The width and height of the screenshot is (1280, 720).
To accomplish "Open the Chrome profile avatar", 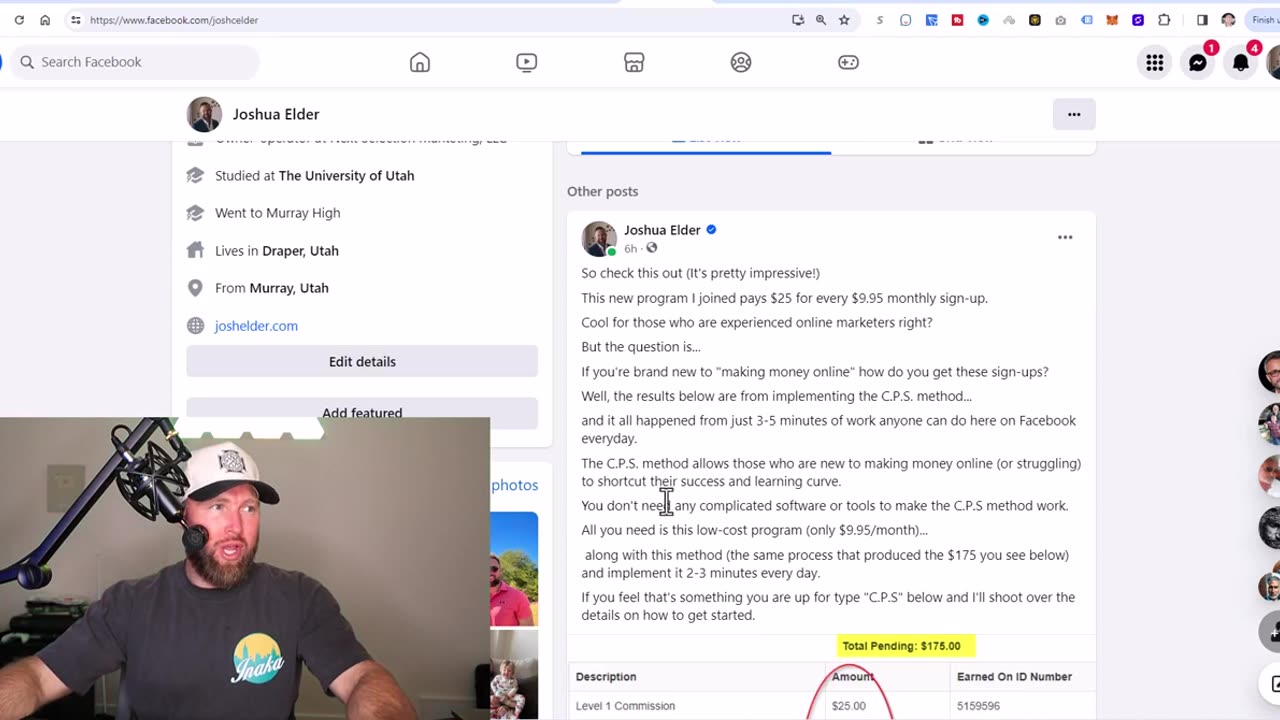I will (1228, 20).
